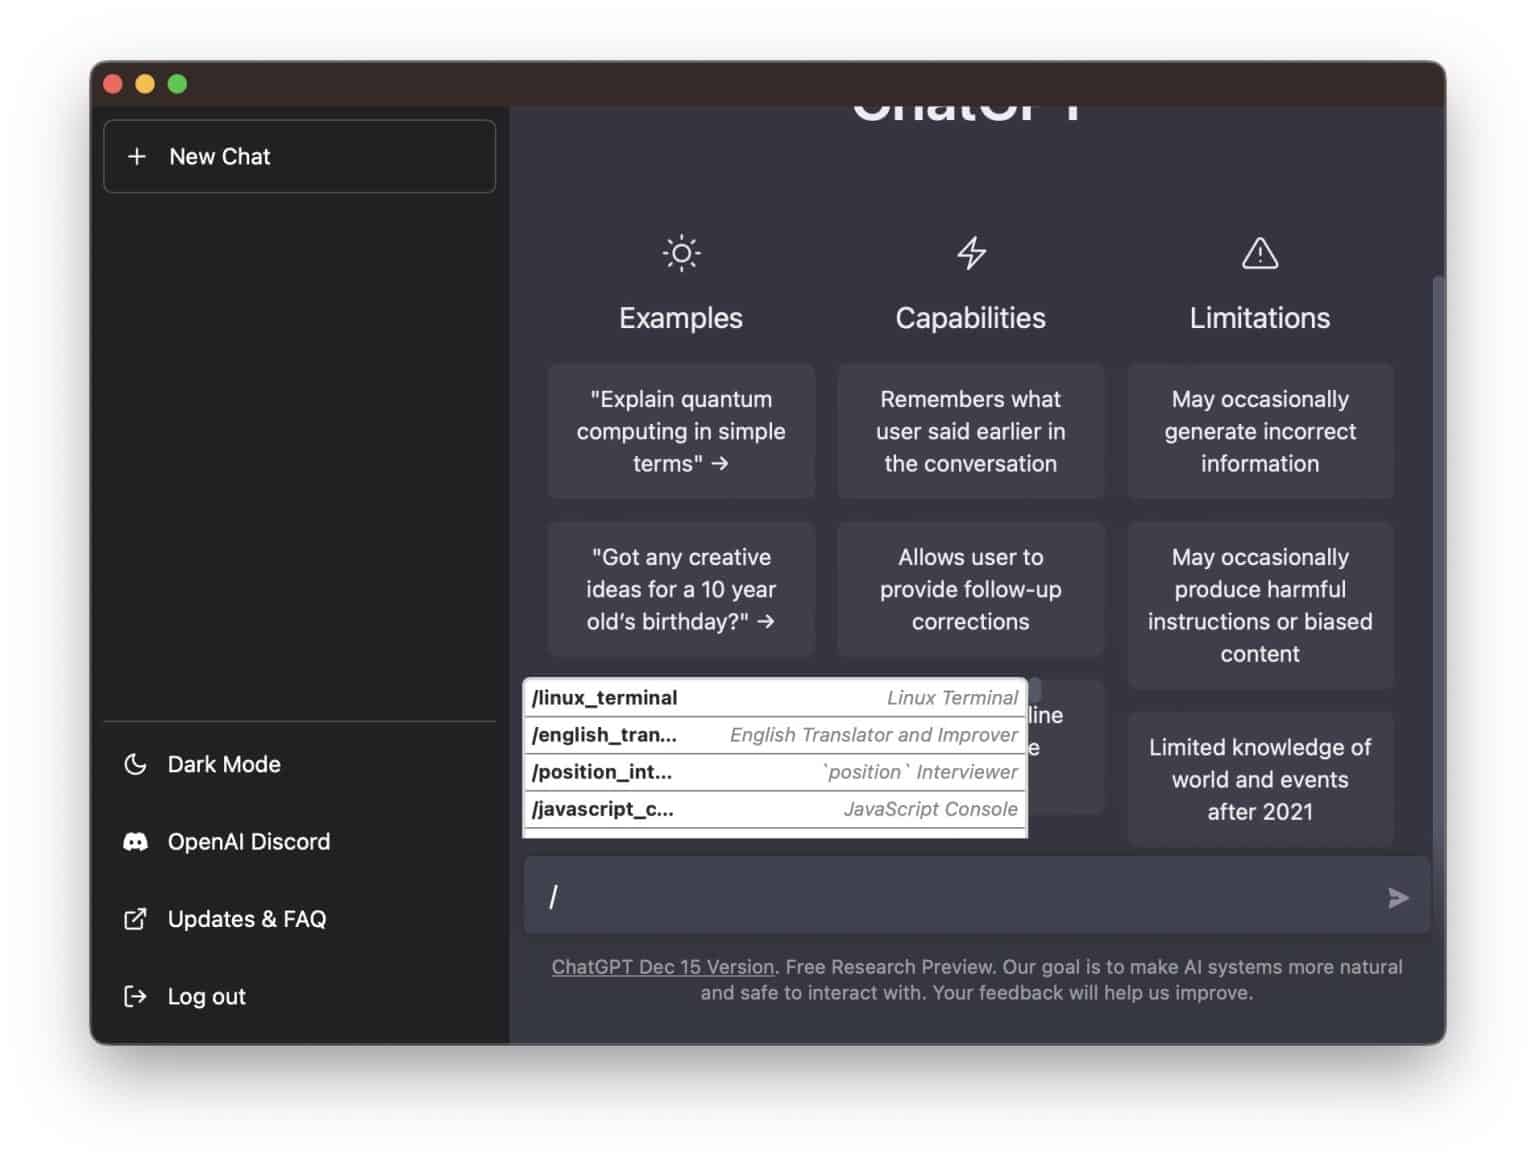Click the external link icon beside Updates & FAQ

[x=137, y=918]
